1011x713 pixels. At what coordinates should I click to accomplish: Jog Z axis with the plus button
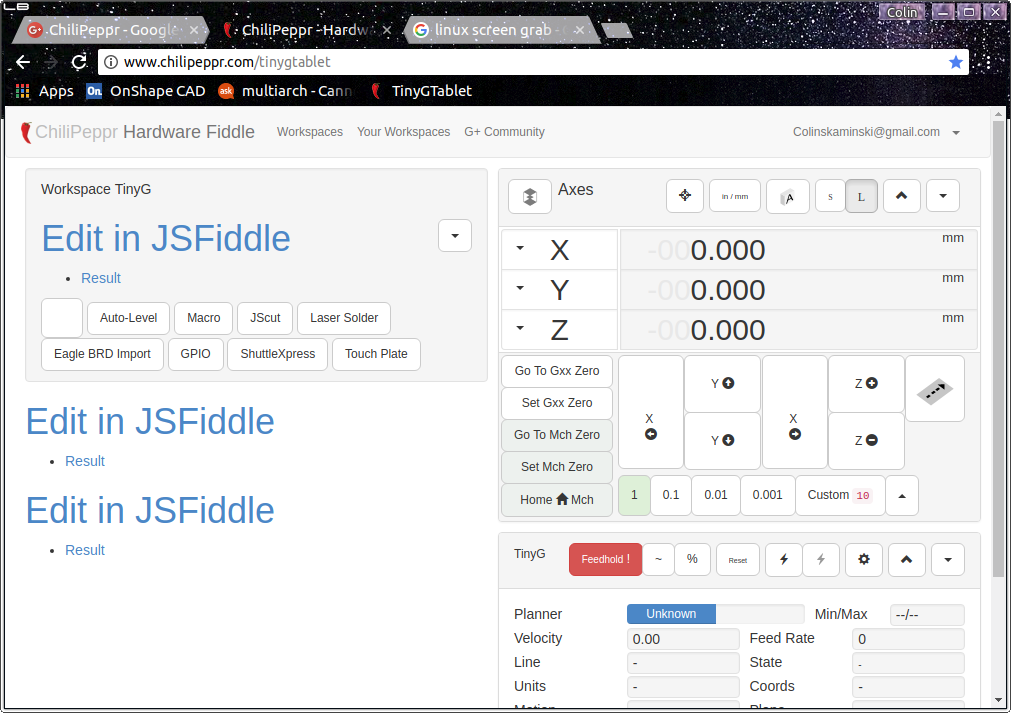[x=866, y=383]
